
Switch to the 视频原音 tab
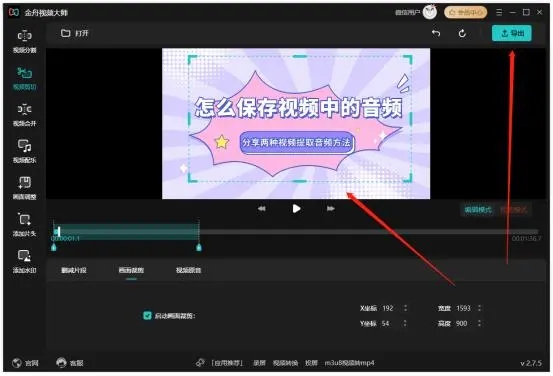pyautogui.click(x=188, y=270)
